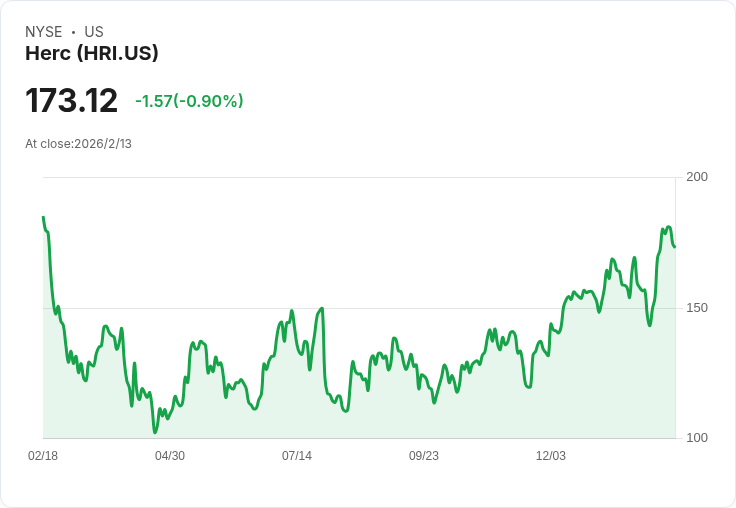The image size is (736, 508).
Task: Click the -1.57(-0.90%) price change text
Action: pos(189,101)
